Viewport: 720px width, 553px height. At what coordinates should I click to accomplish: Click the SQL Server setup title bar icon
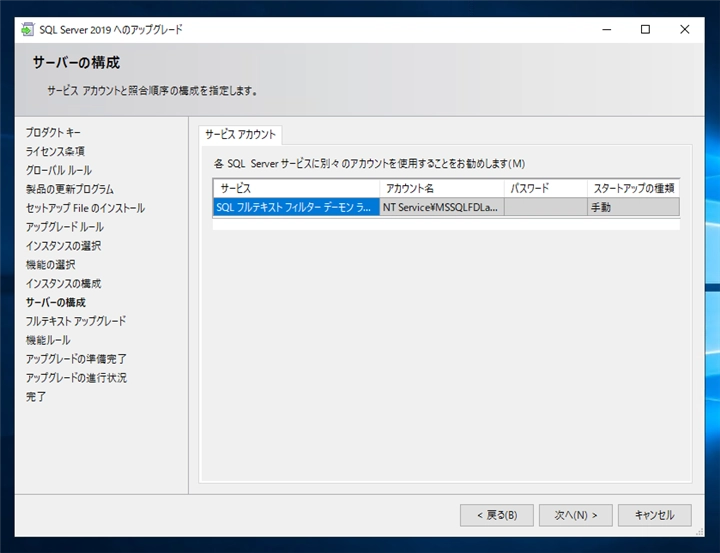click(28, 29)
